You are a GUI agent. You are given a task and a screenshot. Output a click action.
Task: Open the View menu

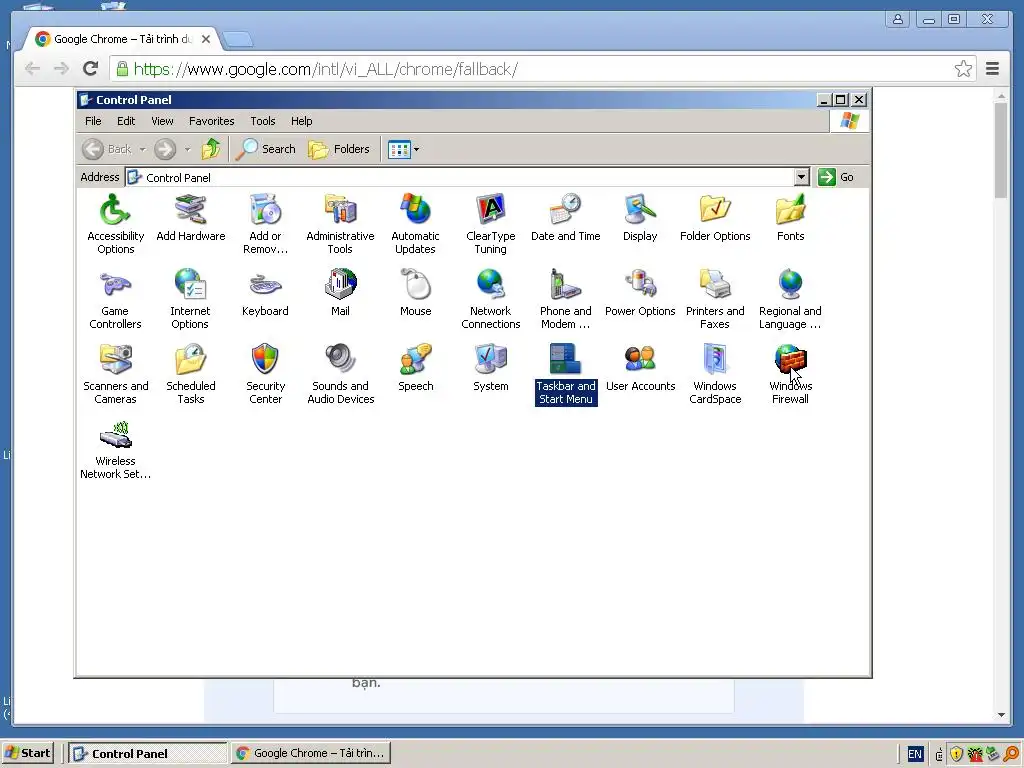click(x=162, y=121)
